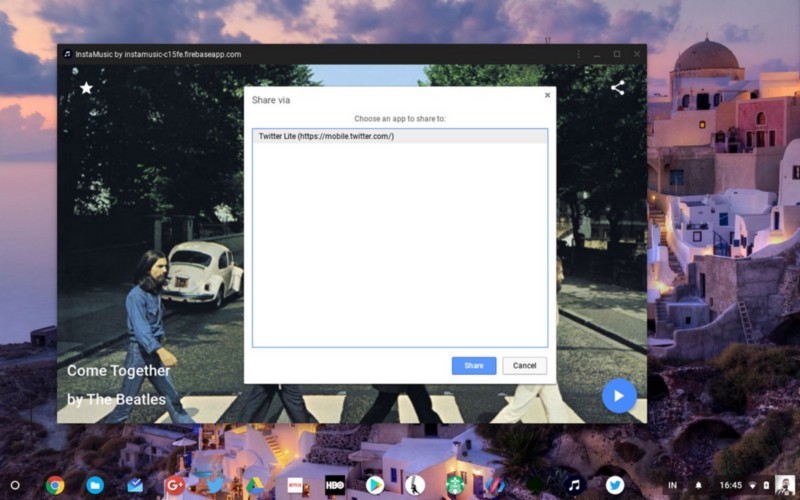Open Google Play Store from the shelf
The width and height of the screenshot is (800, 500).
(x=374, y=485)
